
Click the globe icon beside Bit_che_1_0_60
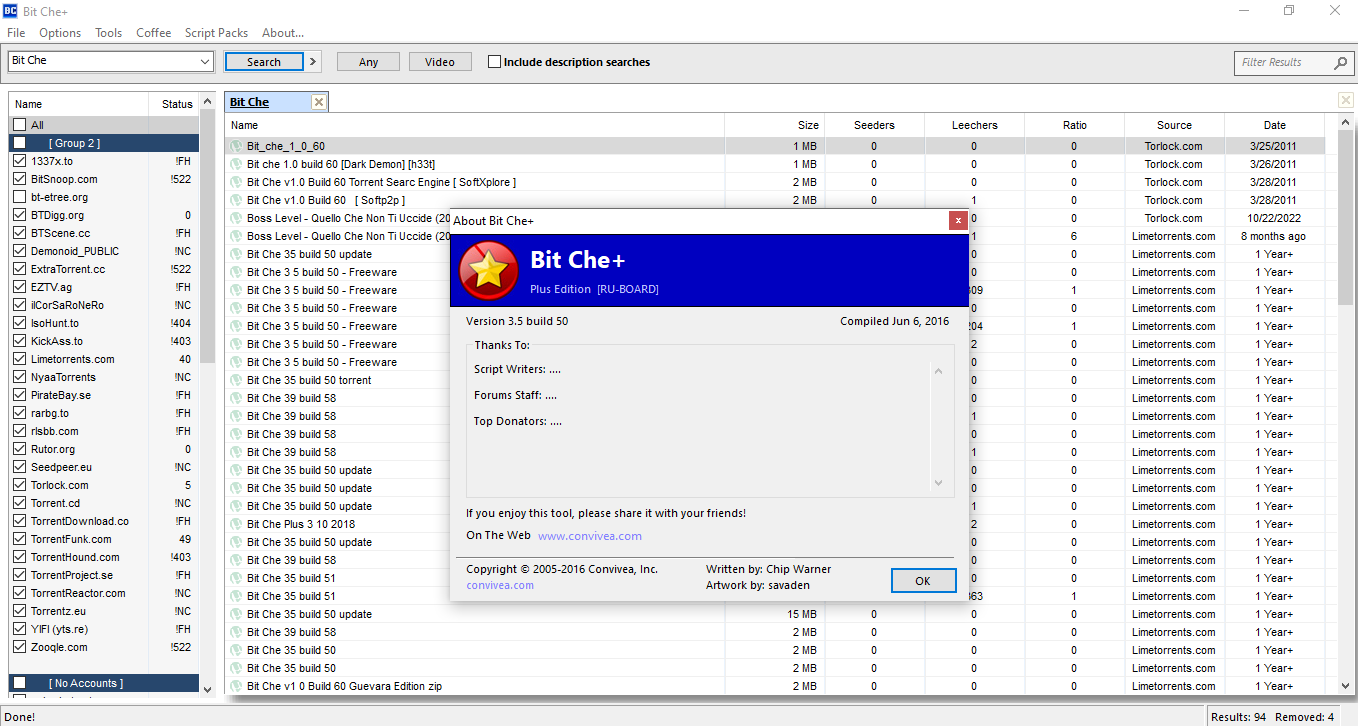coord(237,146)
